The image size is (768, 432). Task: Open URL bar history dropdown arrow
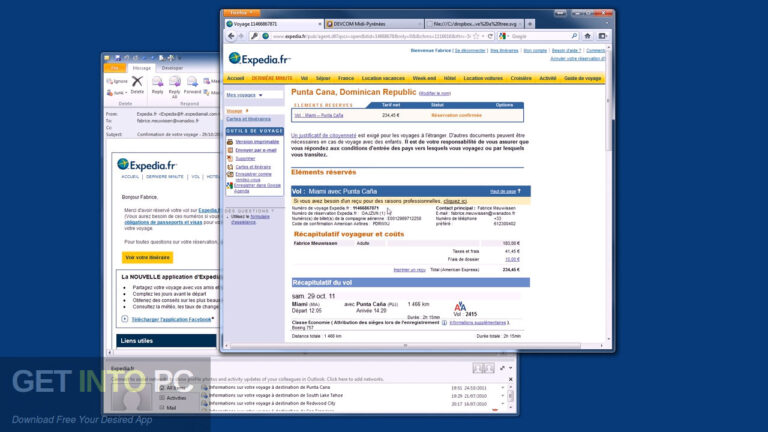click(483, 36)
